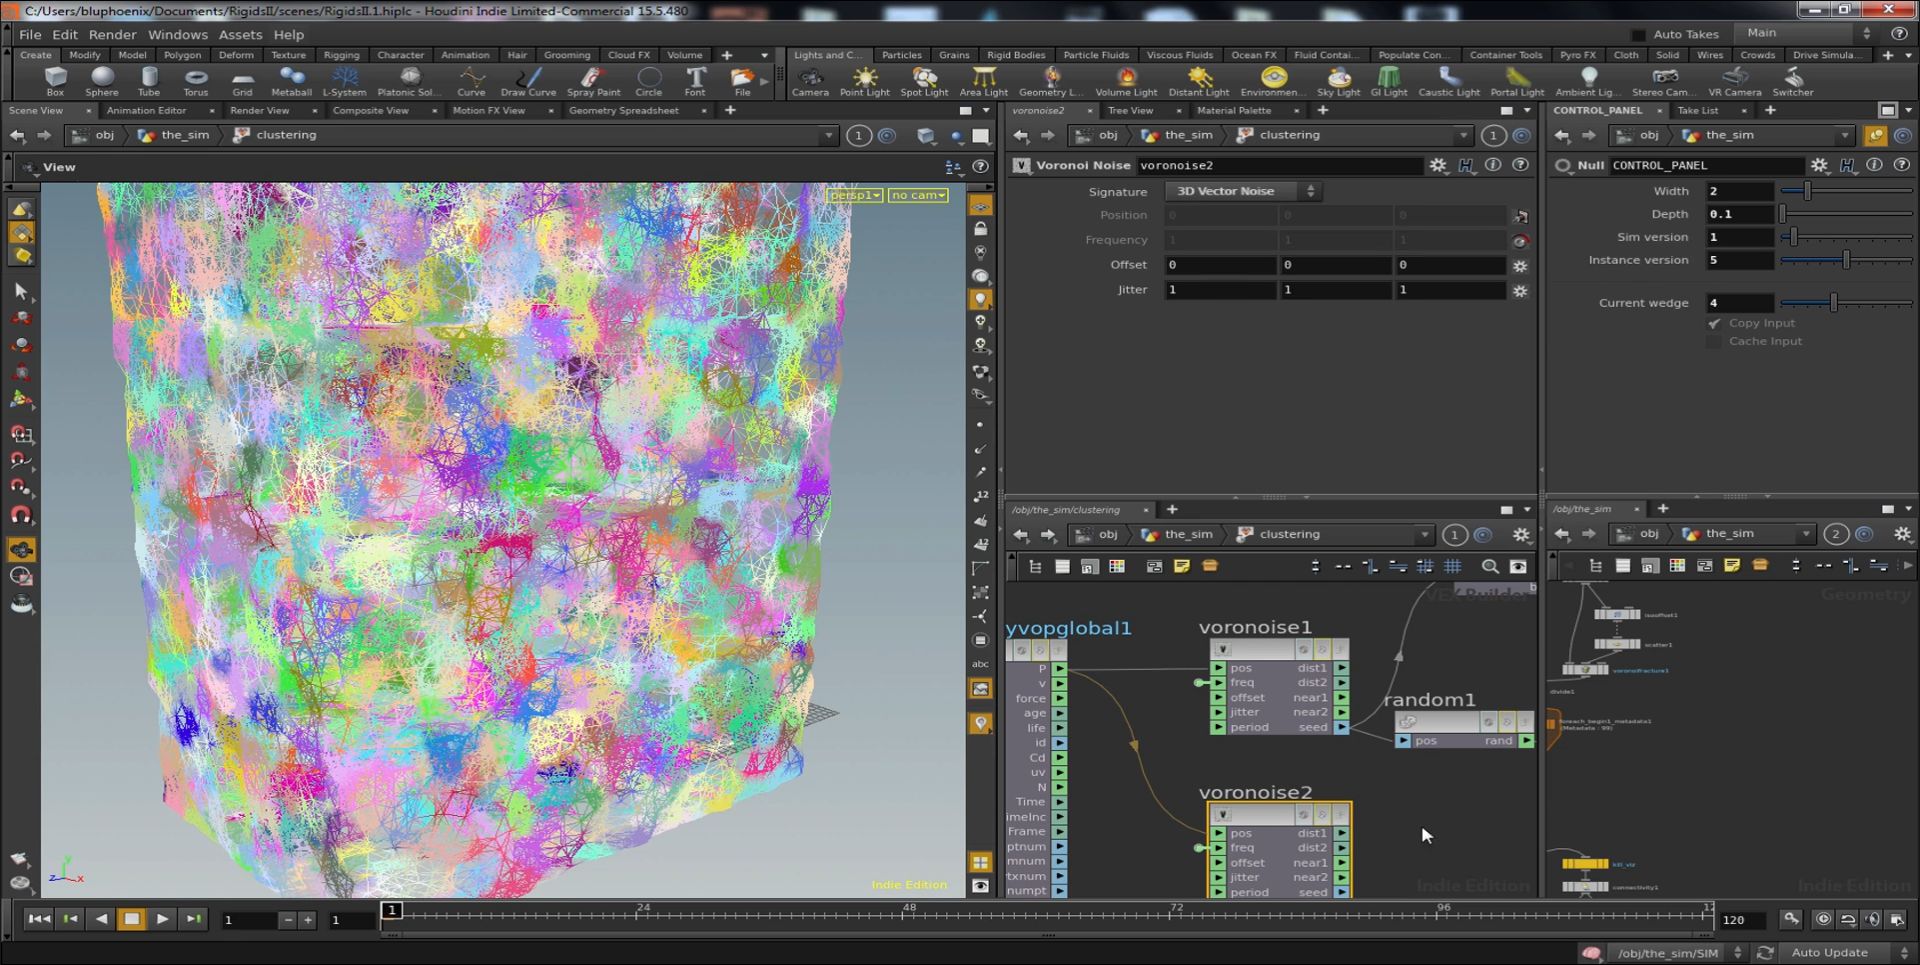
Task: Toggle the real time playback button
Action: click(1823, 919)
